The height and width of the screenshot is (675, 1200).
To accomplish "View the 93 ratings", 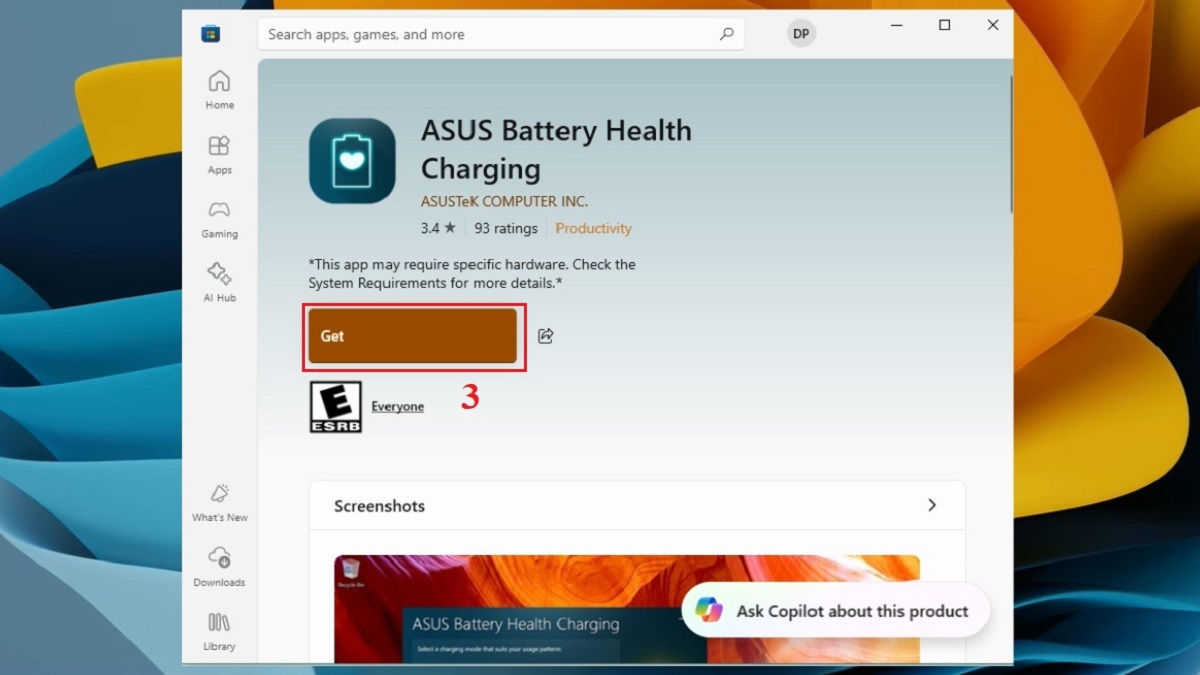I will 505,228.
